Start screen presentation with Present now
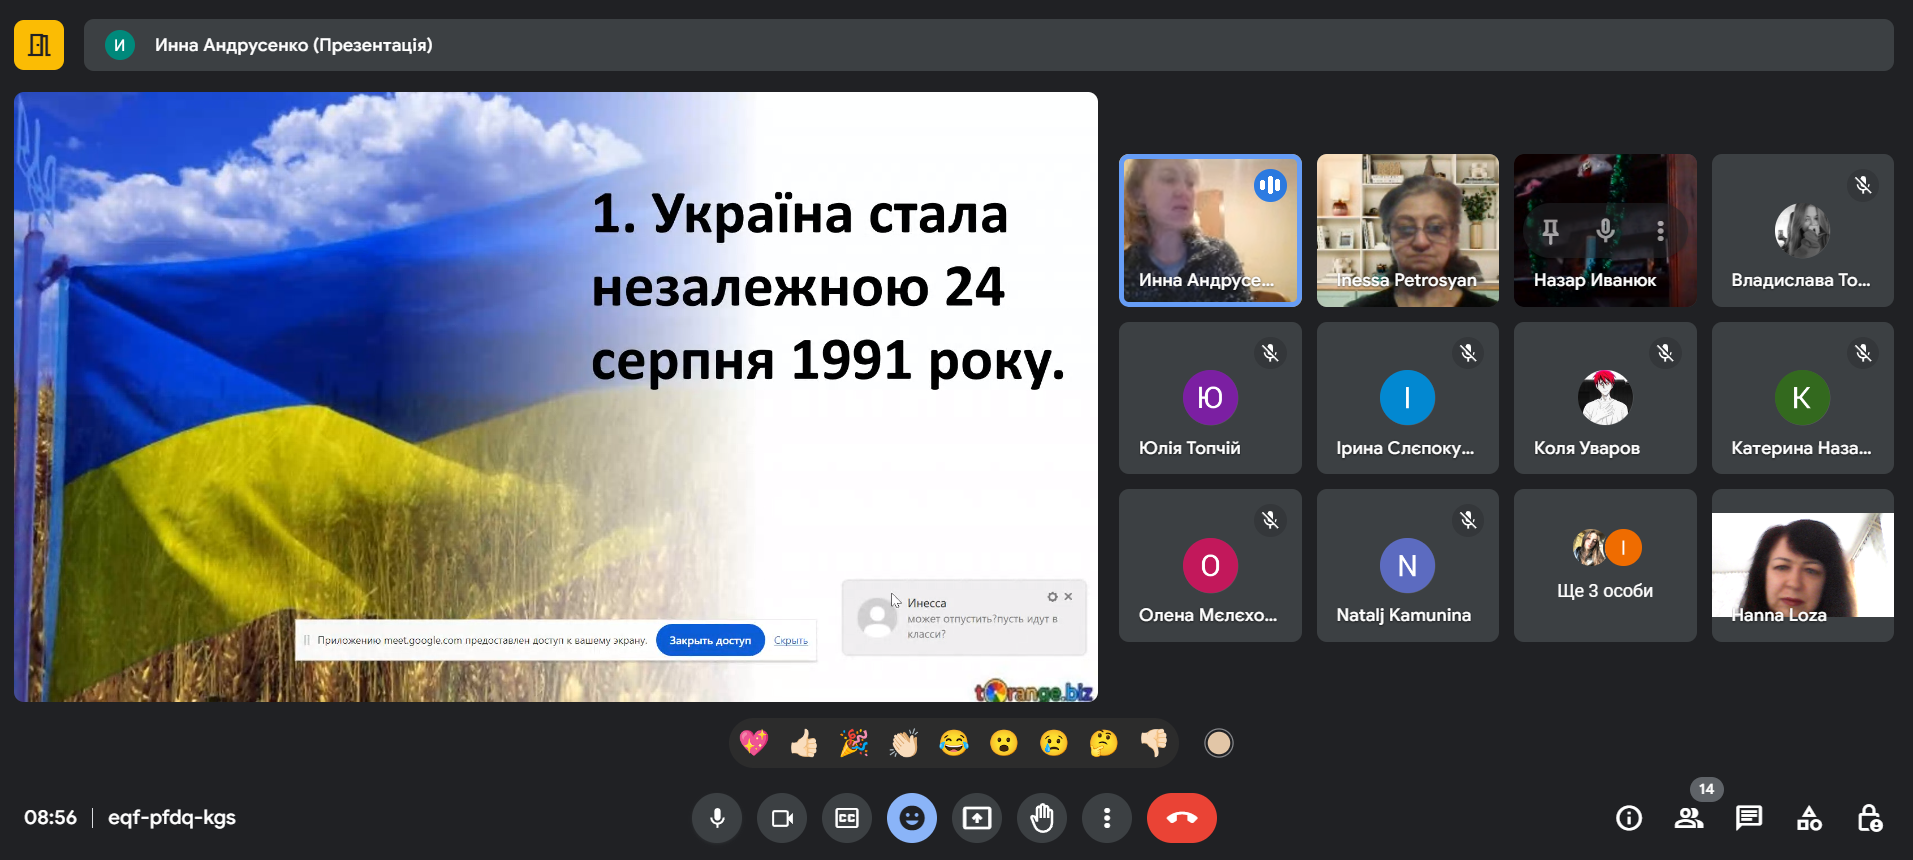 tap(977, 818)
